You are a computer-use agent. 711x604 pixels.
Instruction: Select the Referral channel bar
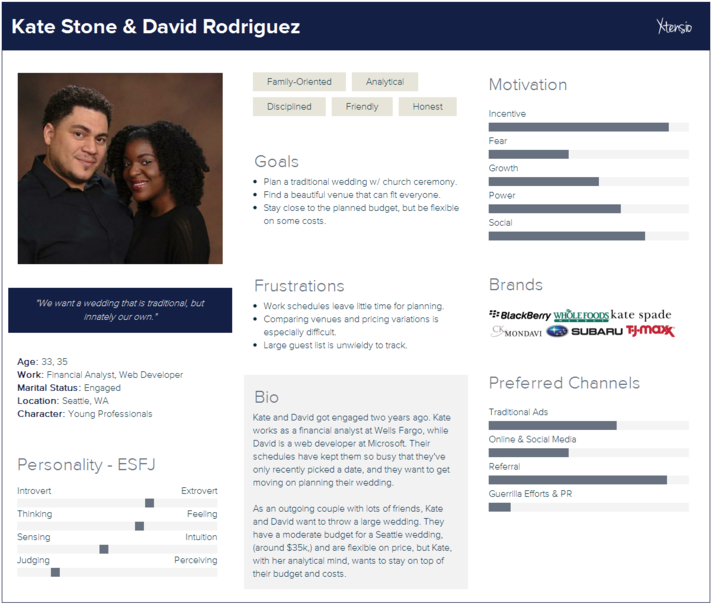[588, 480]
